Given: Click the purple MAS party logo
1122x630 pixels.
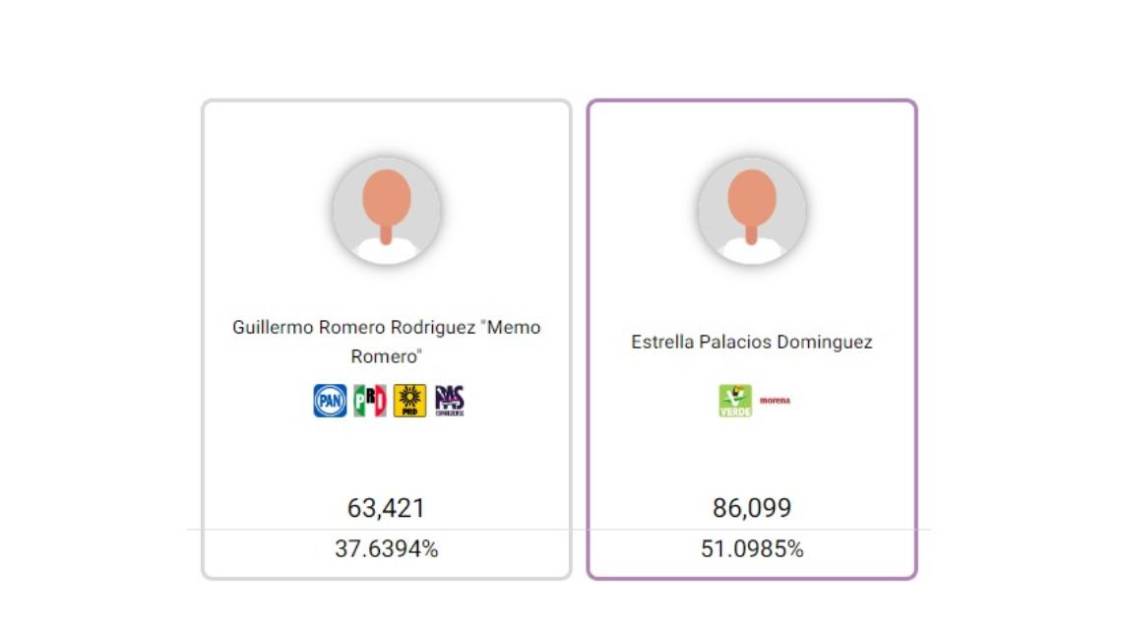Looking at the screenshot, I should tap(449, 401).
